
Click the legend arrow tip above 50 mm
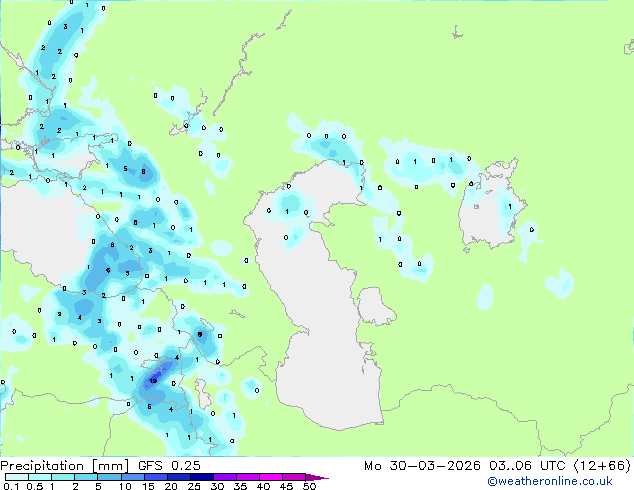(317, 477)
